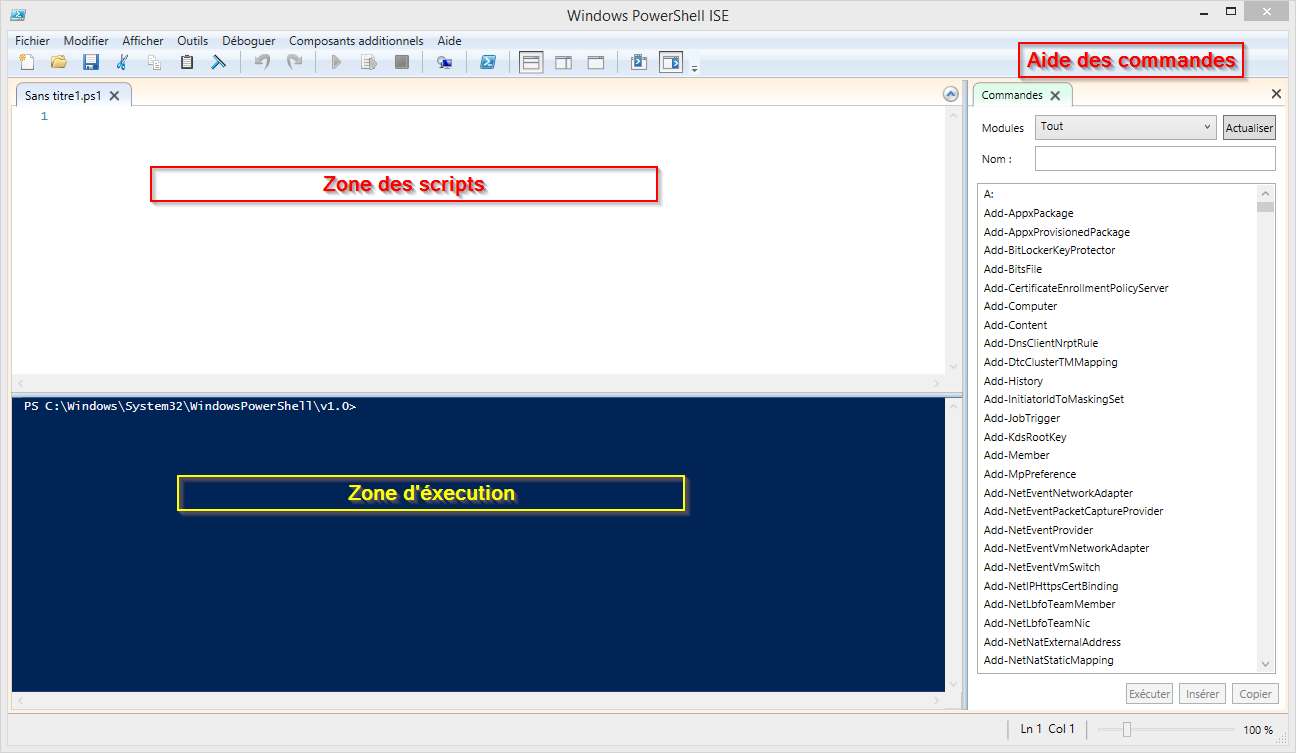Click the Run Selection icon
This screenshot has height=753, width=1296.
coord(369,62)
